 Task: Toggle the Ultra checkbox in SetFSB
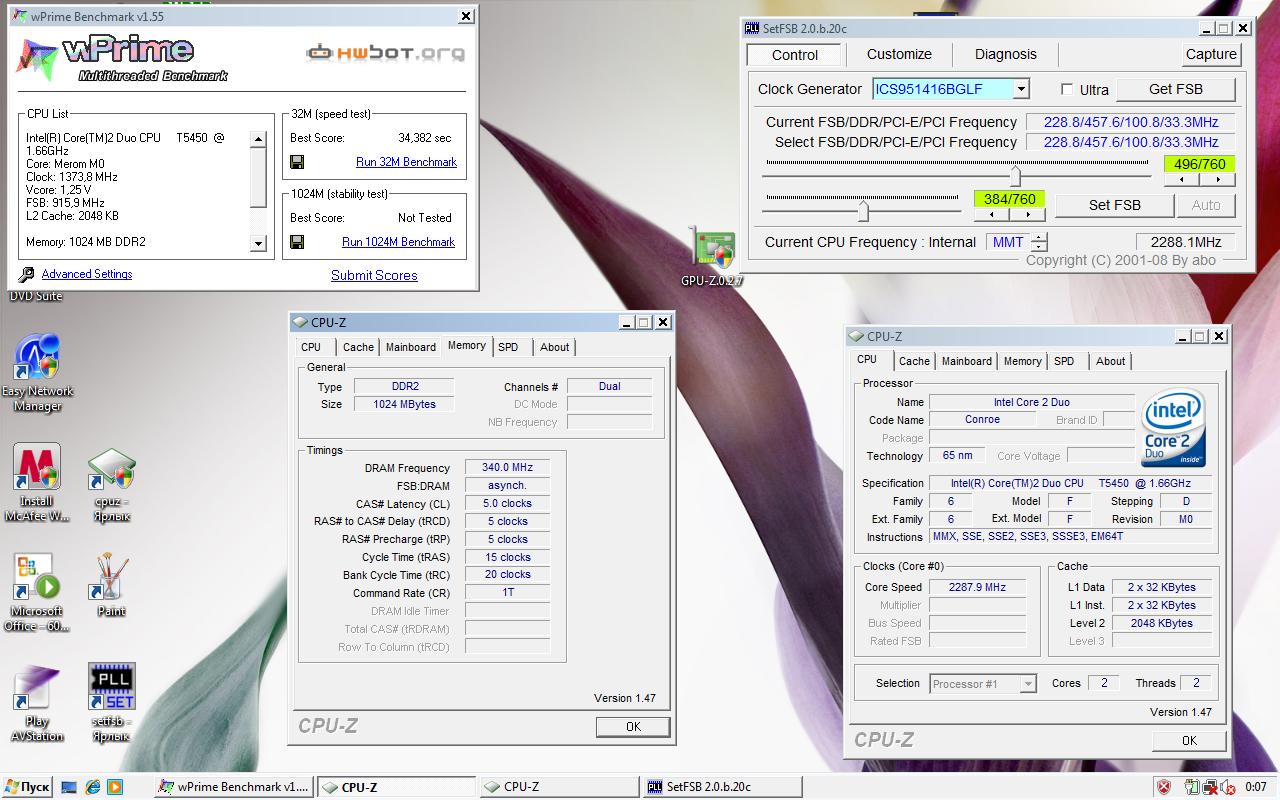click(x=1067, y=89)
